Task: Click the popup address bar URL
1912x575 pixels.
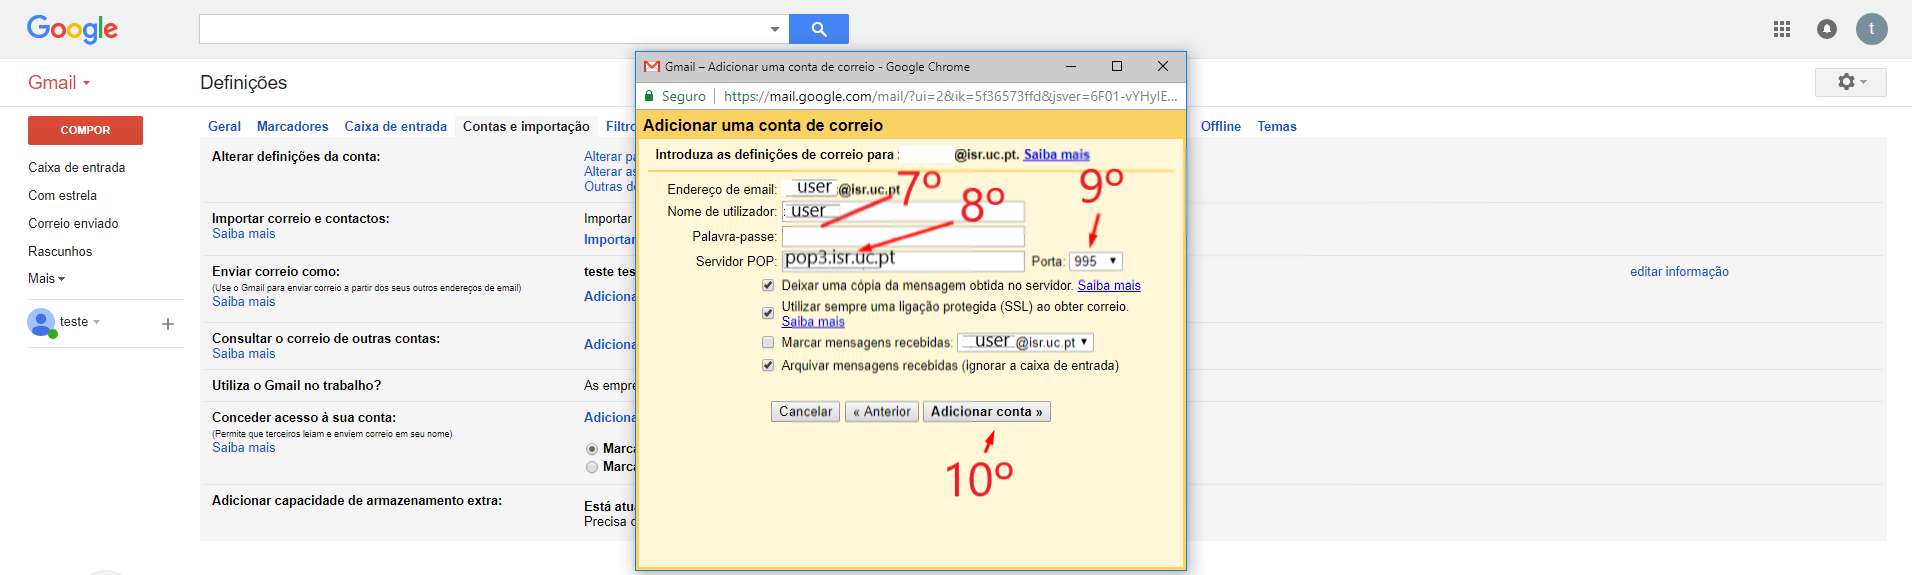Action: click(x=950, y=96)
